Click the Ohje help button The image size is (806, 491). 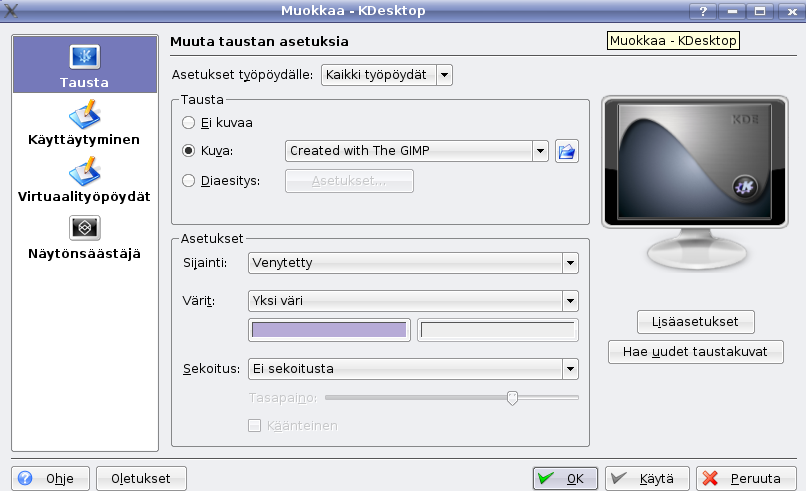click(52, 478)
